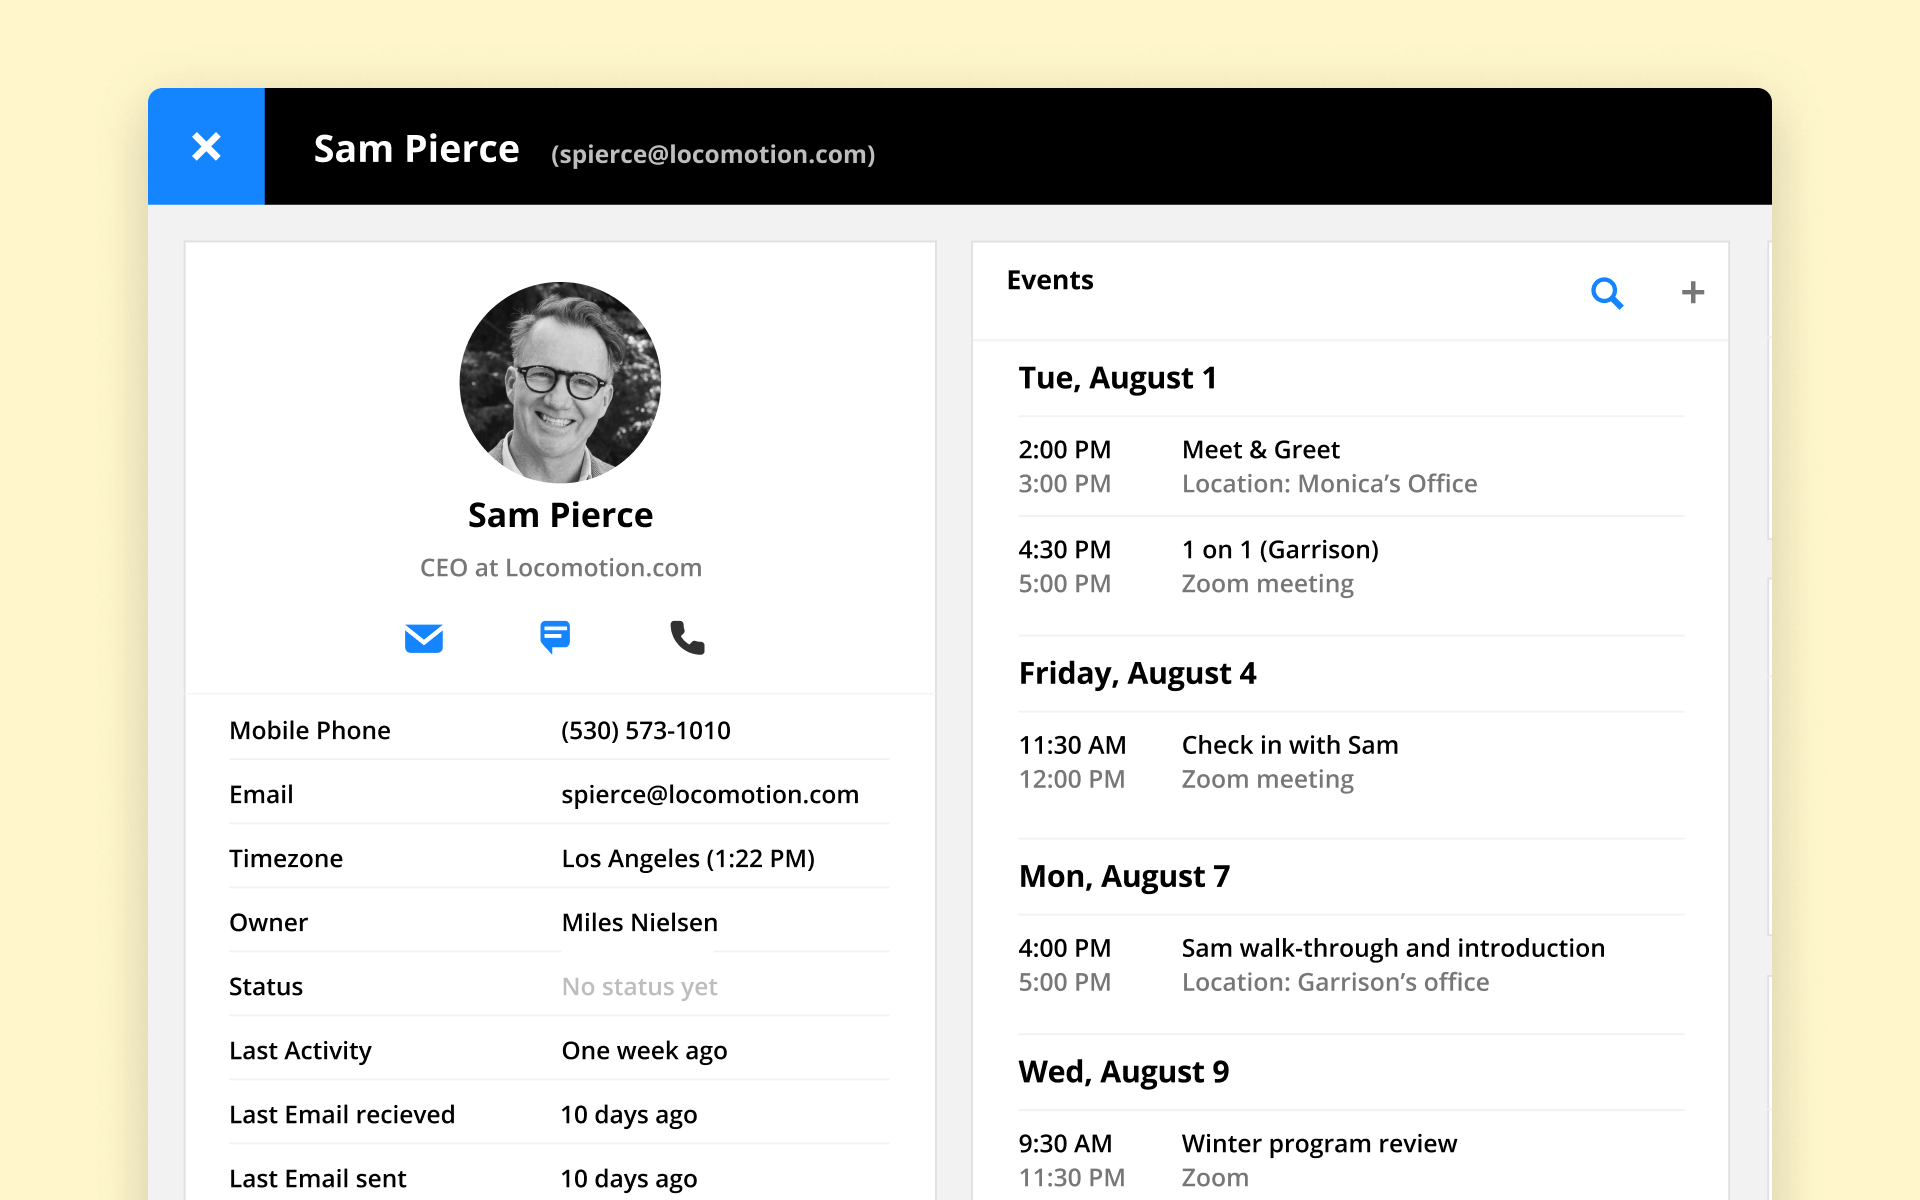Screen dimensions: 1920x1200
Task: Click CEO at Locomotion.com subtitle
Action: pos(560,568)
